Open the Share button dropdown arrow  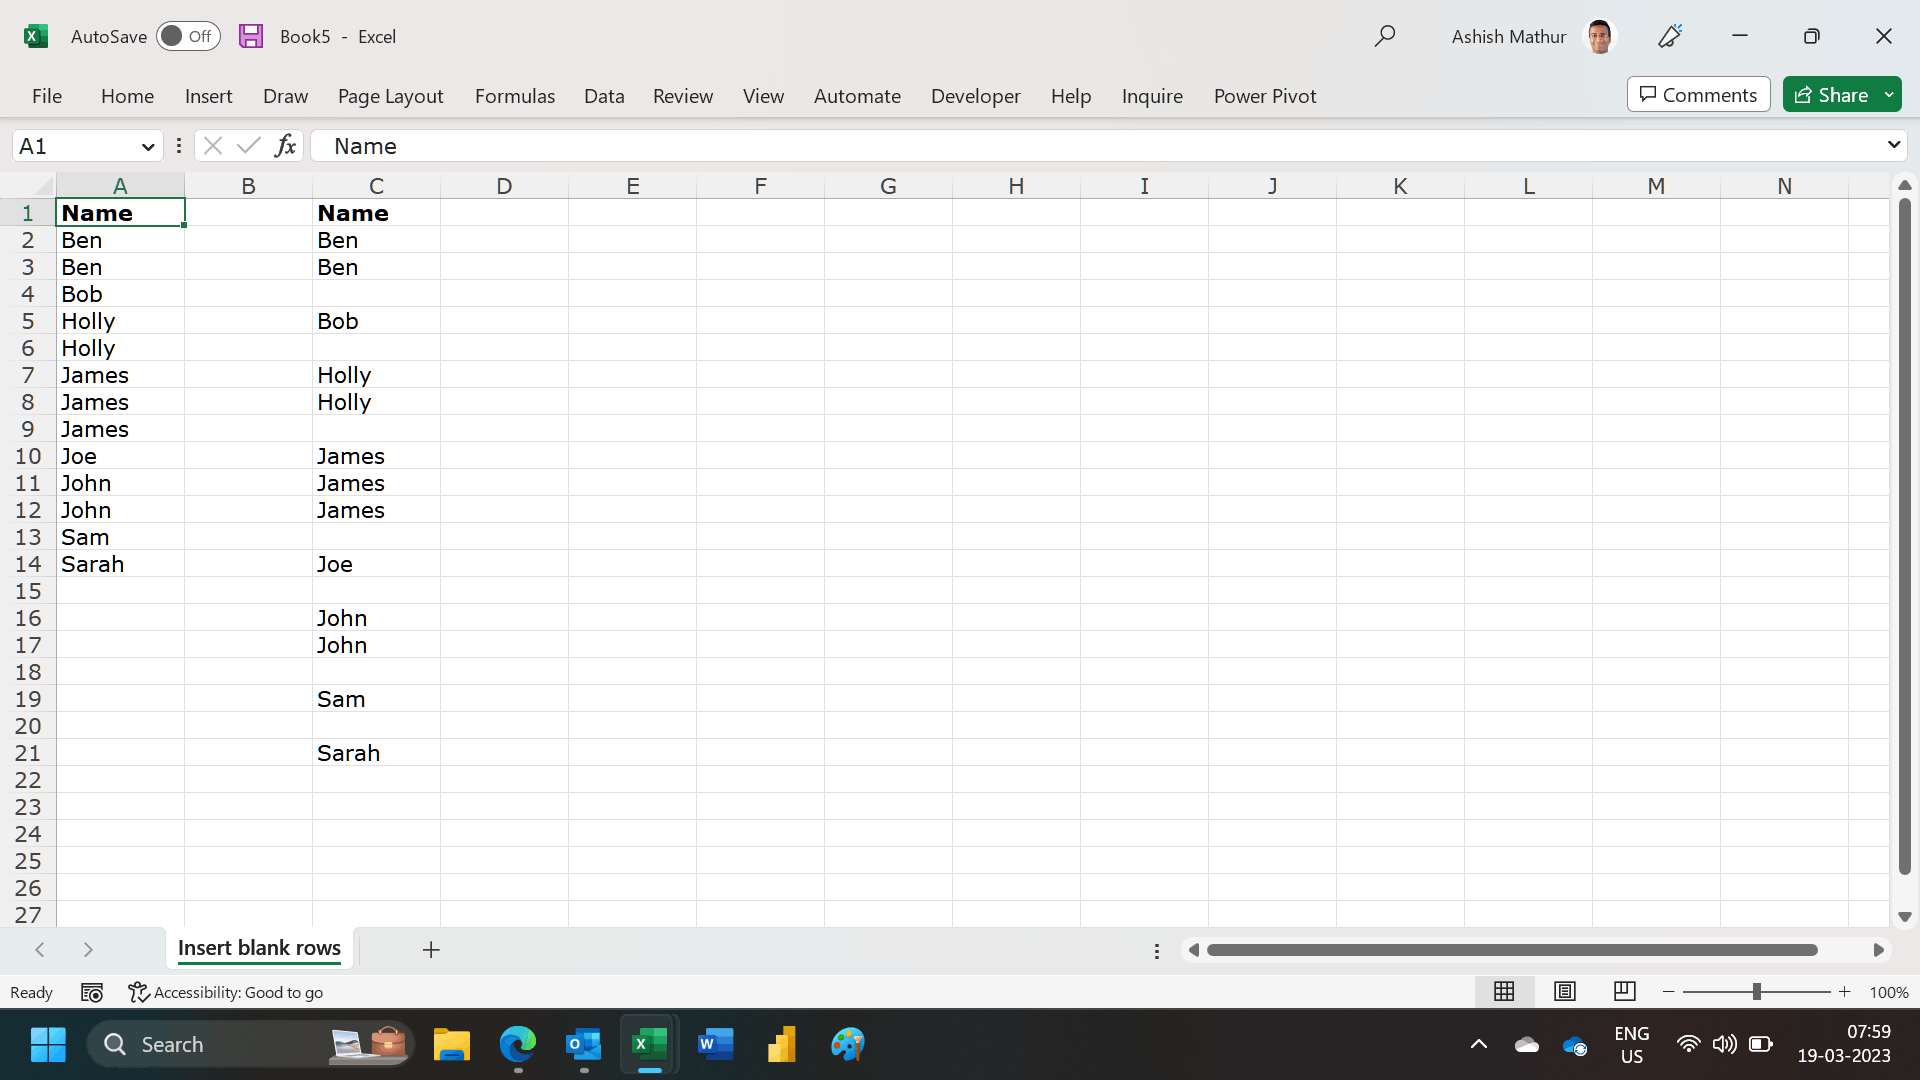(1889, 95)
